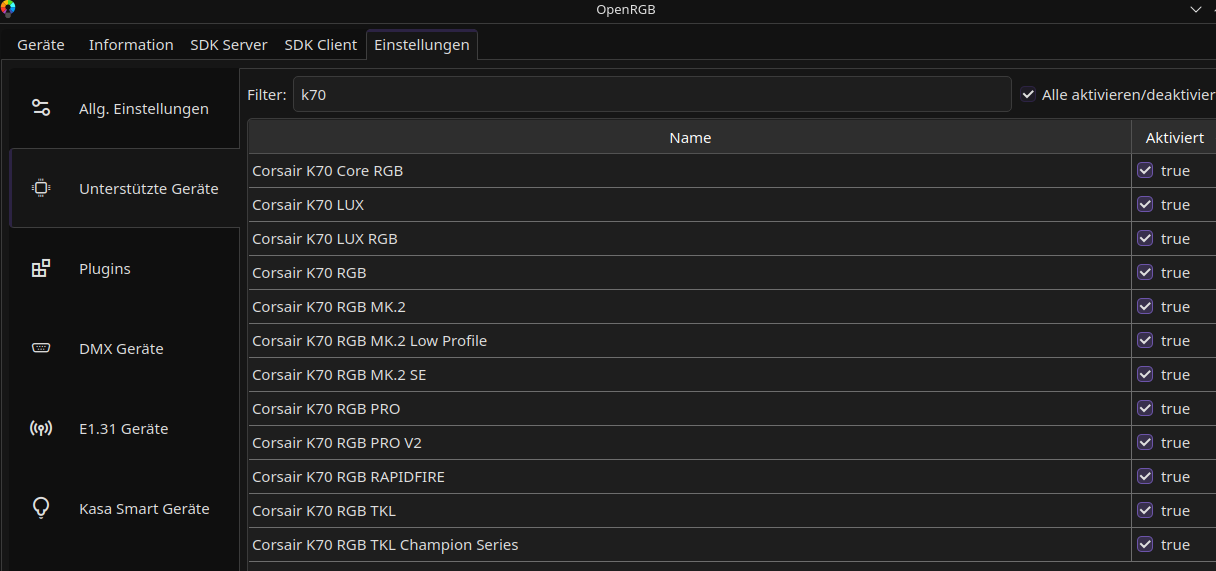The image size is (1216, 571).
Task: Click the OpenRGB app icon in title bar
Action: point(8,9)
